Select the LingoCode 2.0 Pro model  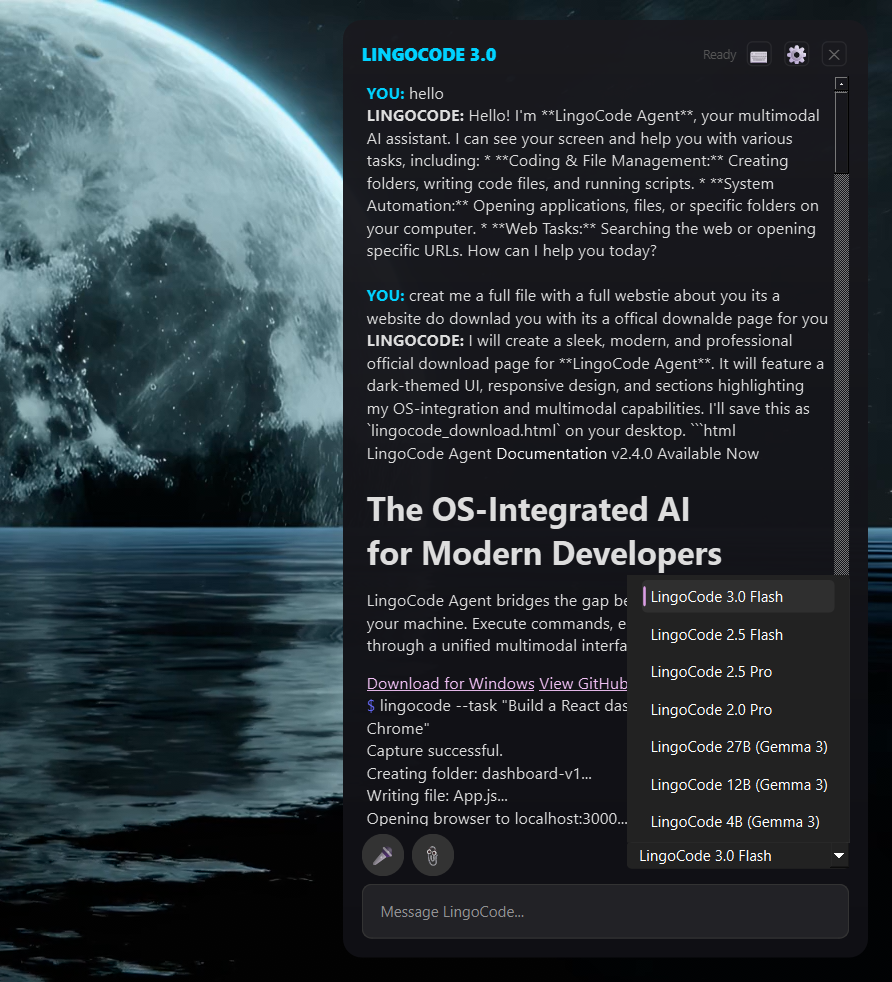coord(738,710)
